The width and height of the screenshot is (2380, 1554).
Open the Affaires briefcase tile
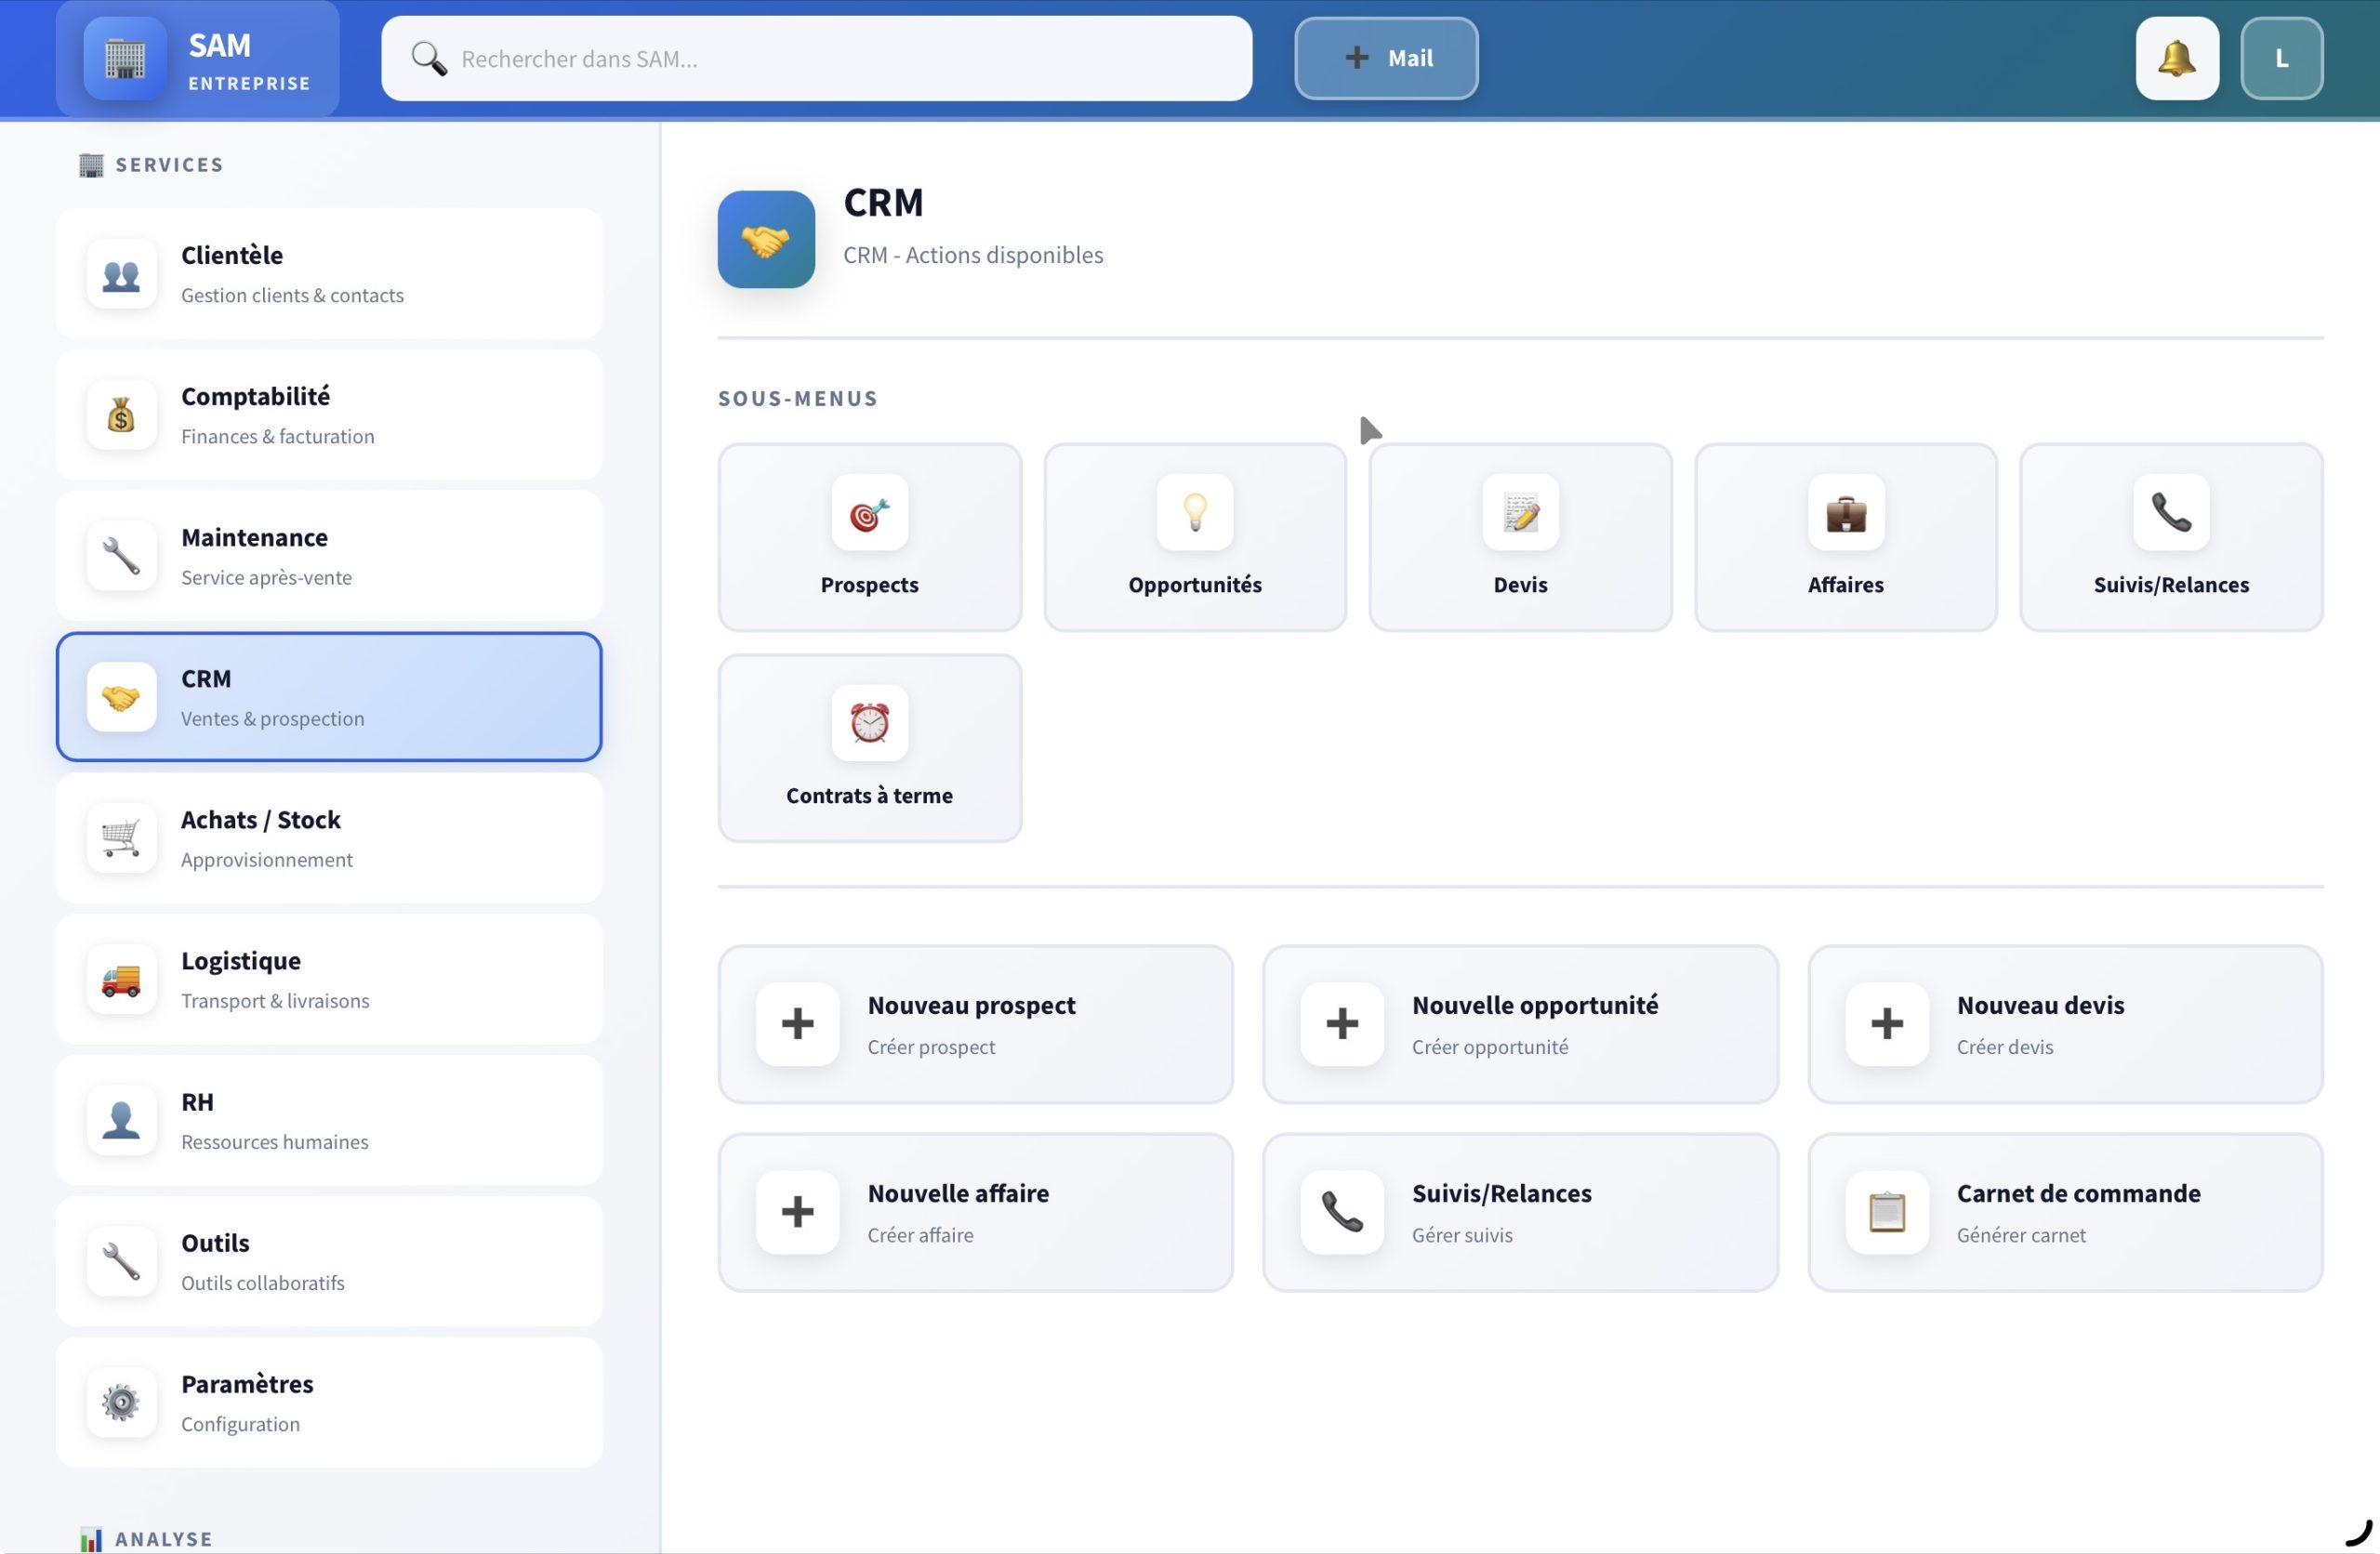point(1845,537)
